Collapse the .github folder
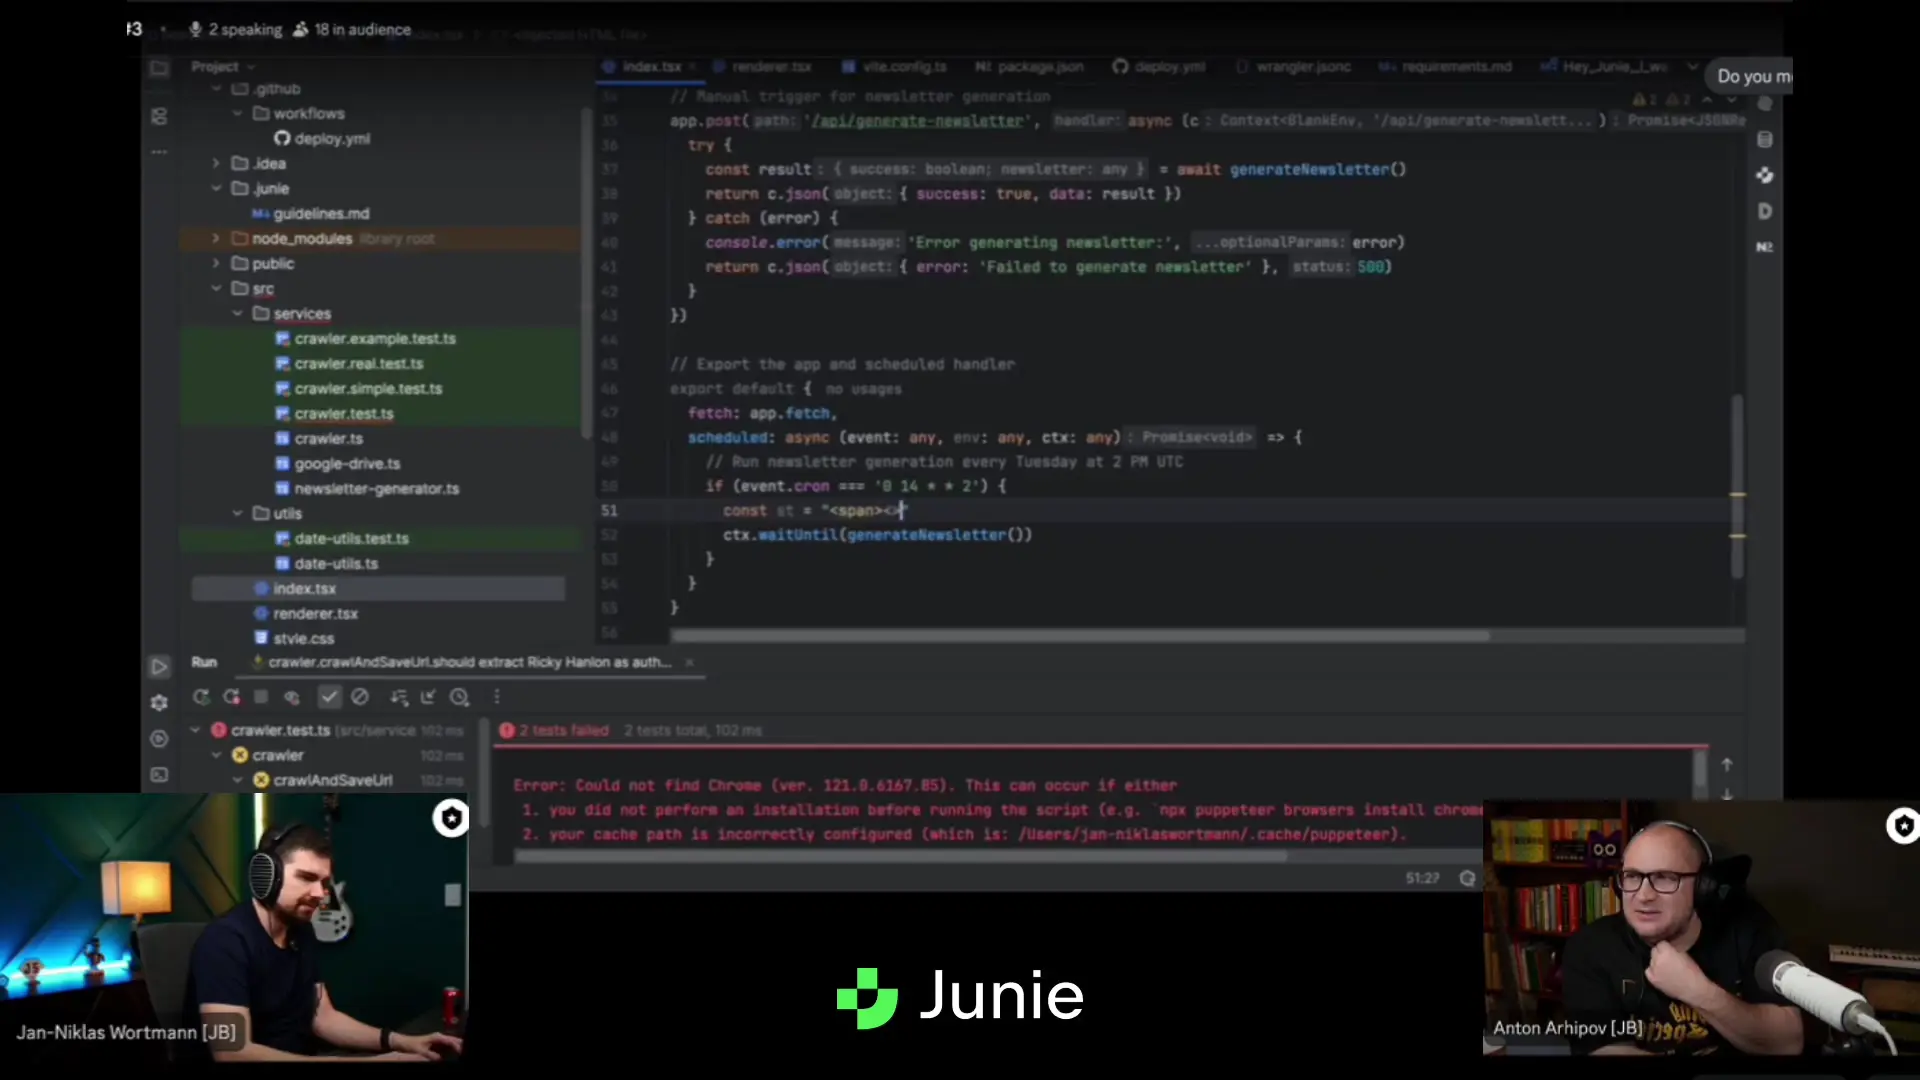The height and width of the screenshot is (1080, 1920). [x=216, y=89]
